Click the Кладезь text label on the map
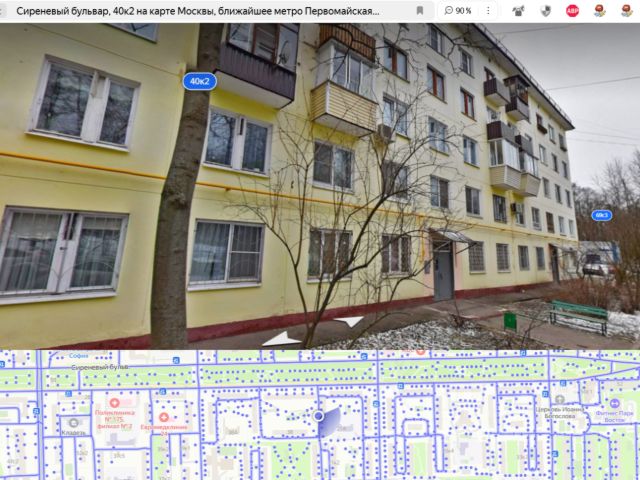This screenshot has width=640, height=480. [74, 432]
